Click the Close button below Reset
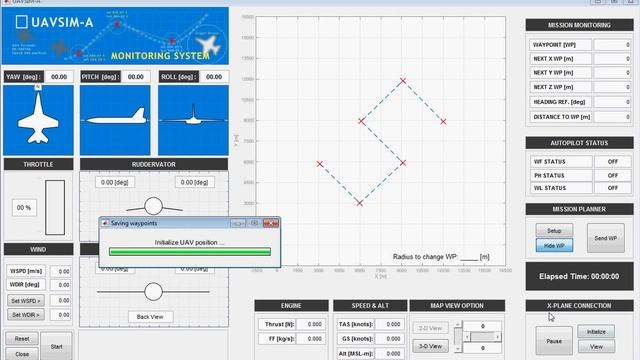 [x=22, y=354]
